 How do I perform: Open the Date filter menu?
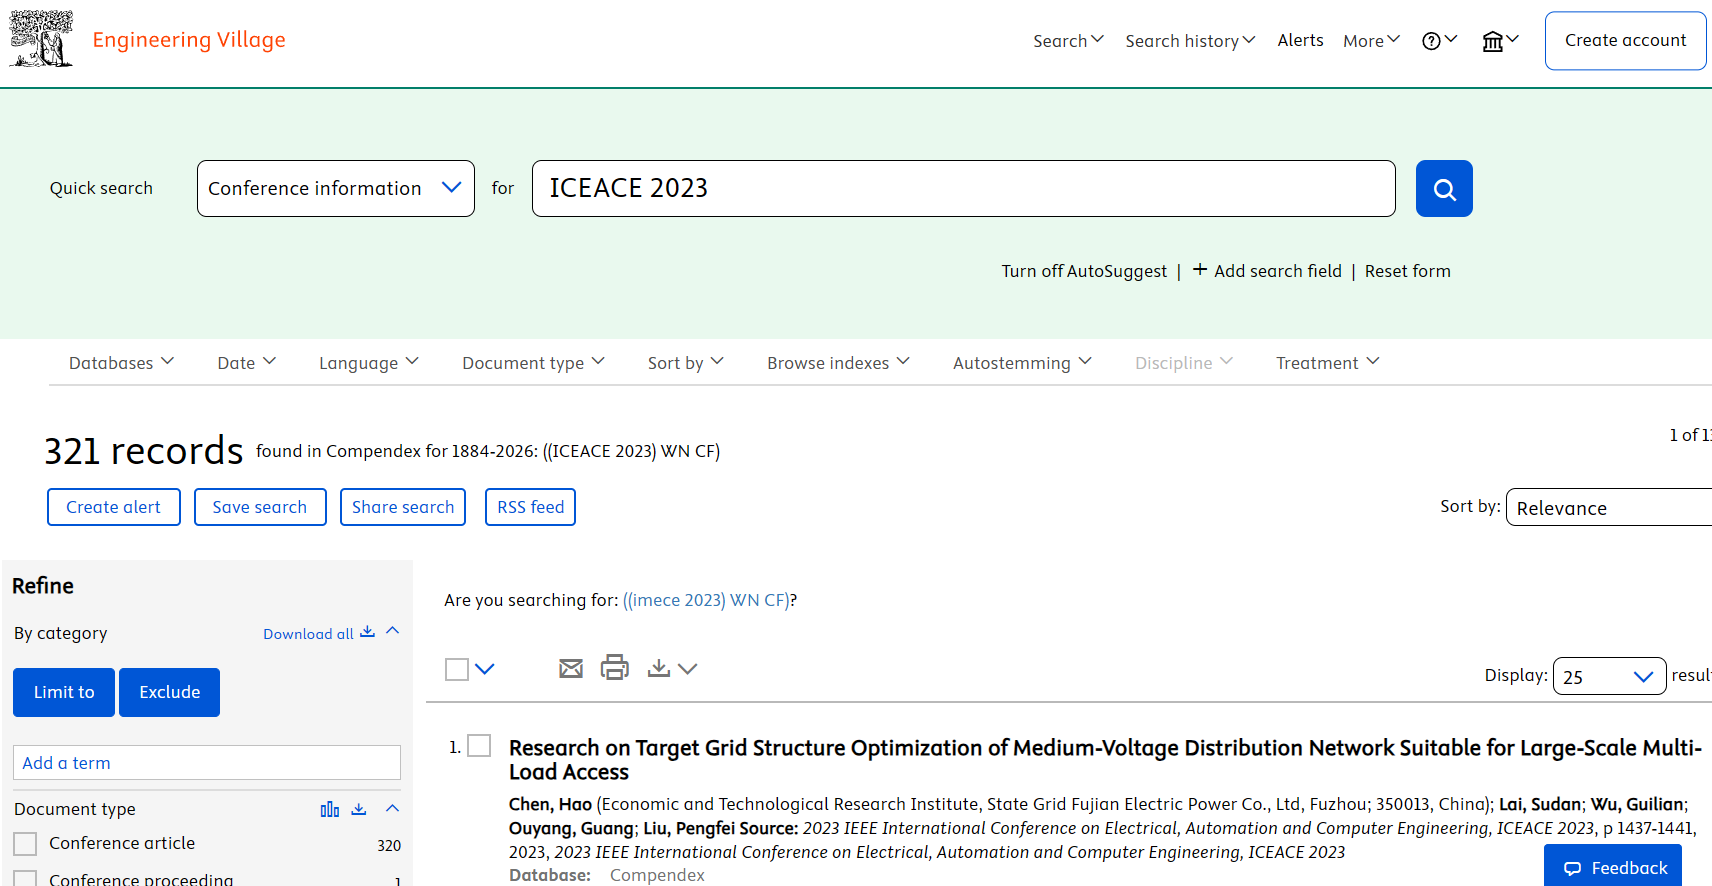click(x=246, y=362)
